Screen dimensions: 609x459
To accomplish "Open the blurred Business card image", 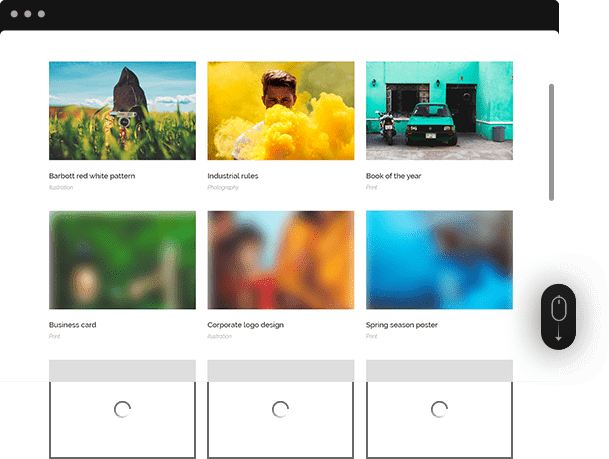I will coord(122,260).
